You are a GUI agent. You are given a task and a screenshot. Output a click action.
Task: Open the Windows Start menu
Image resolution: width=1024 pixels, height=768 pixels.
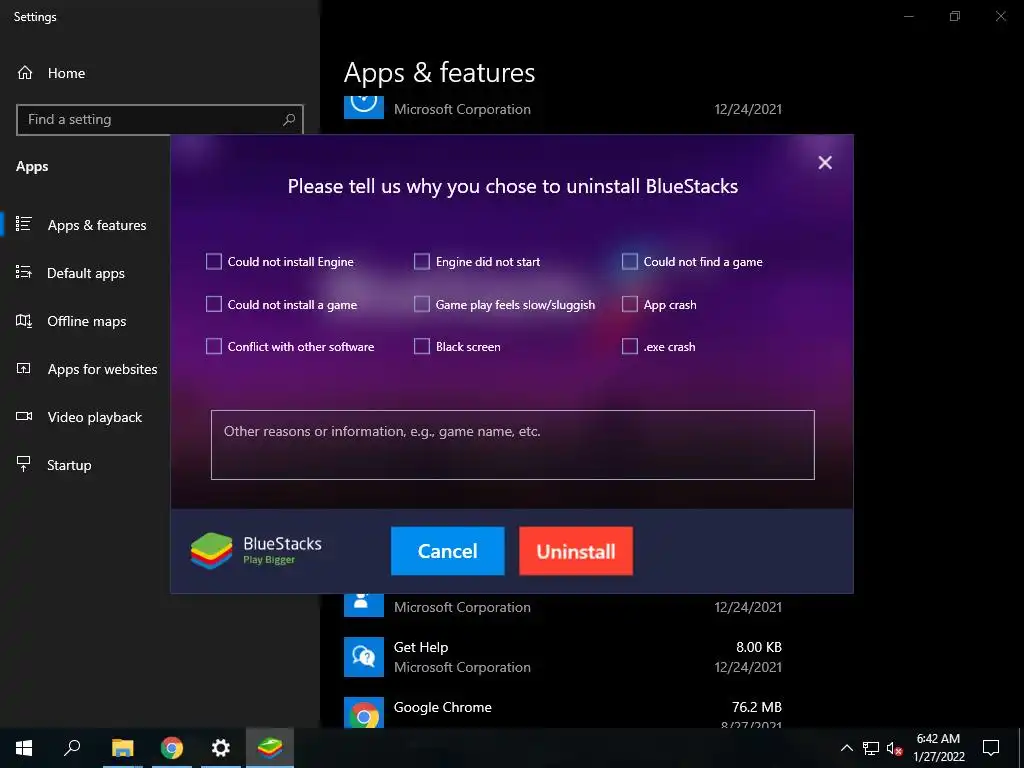24,748
